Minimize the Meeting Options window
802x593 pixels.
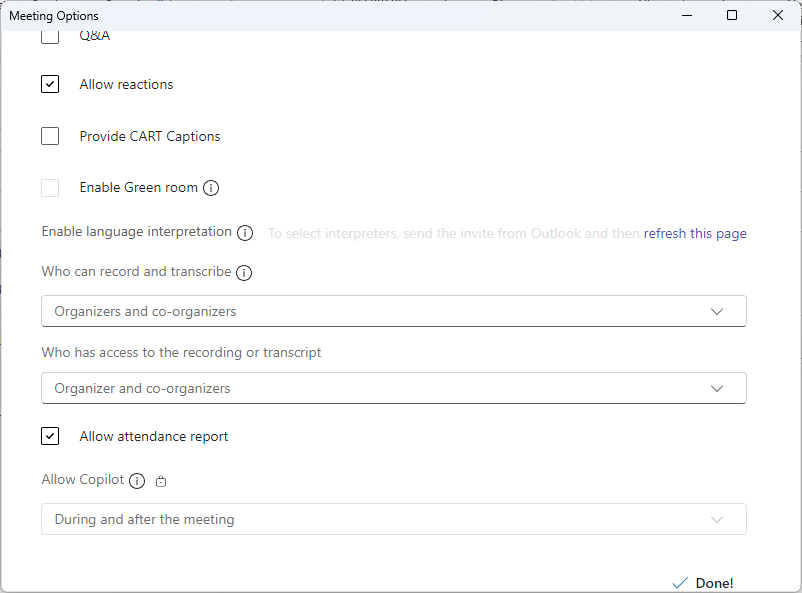coord(687,15)
